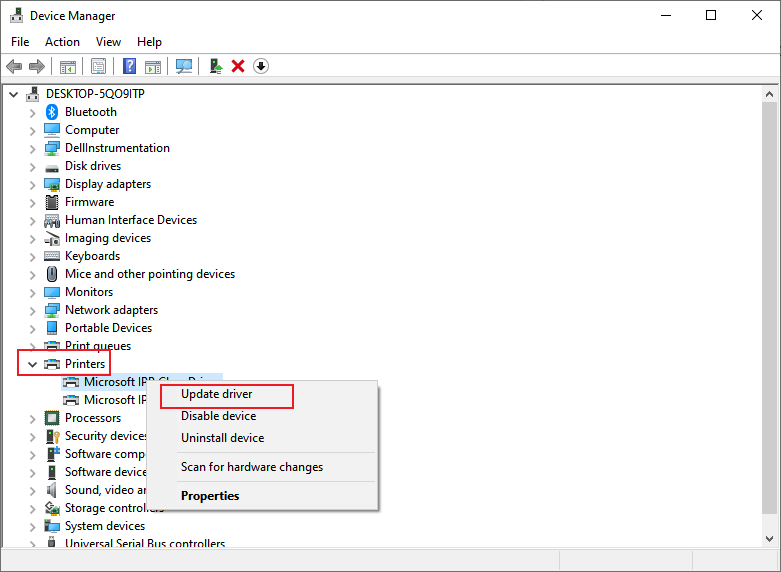Viewport: 781px width, 572px height.
Task: Click the Disk drives icon
Action: (52, 168)
